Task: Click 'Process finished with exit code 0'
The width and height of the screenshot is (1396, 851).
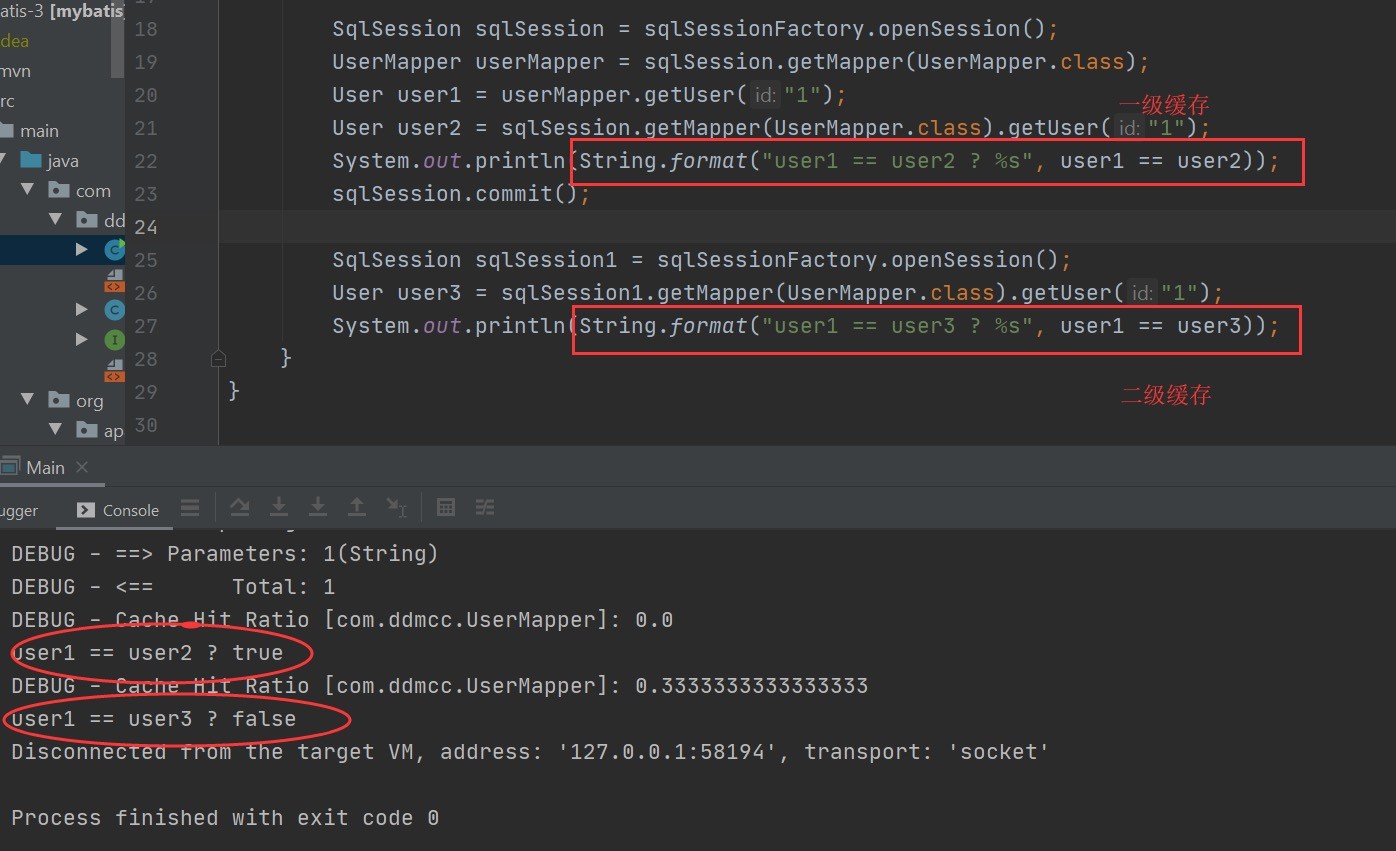Action: 225,818
